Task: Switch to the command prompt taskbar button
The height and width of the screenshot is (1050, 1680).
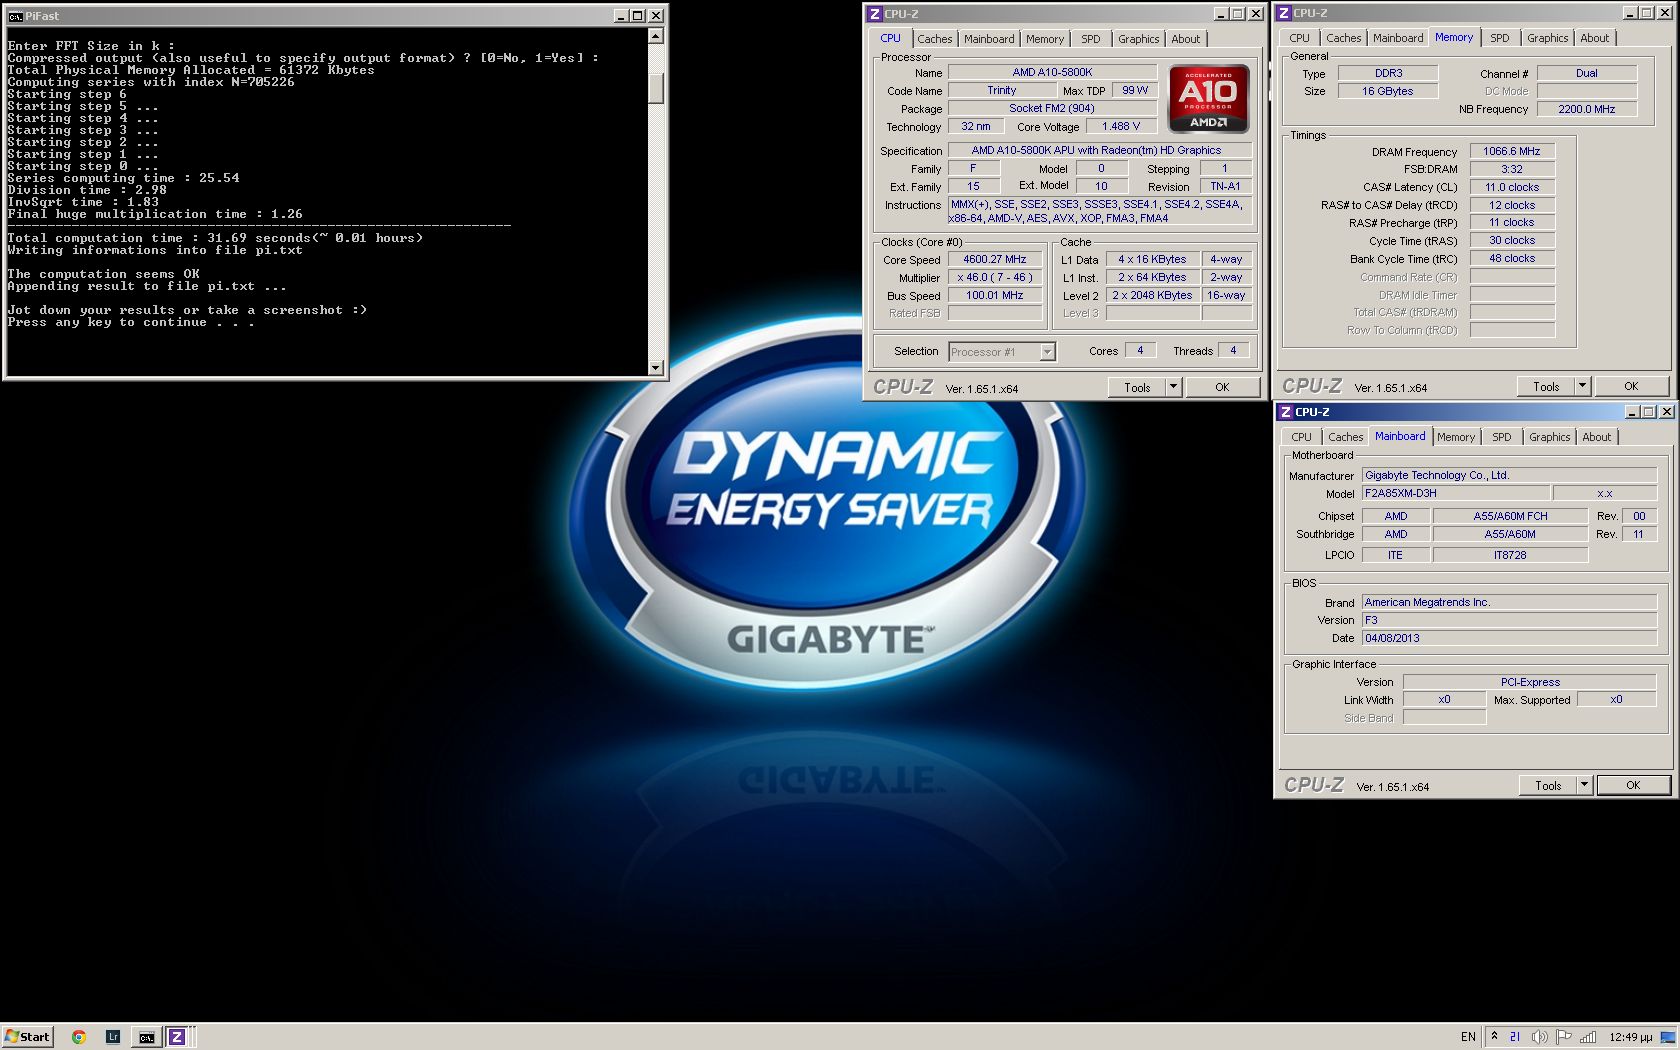Action: point(146,1037)
